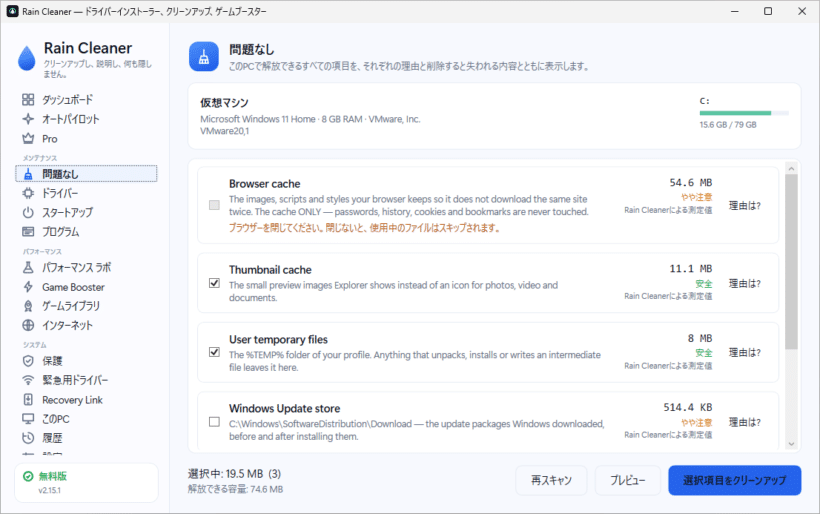Uncheck the Thumbnail cache checkbox

214,283
